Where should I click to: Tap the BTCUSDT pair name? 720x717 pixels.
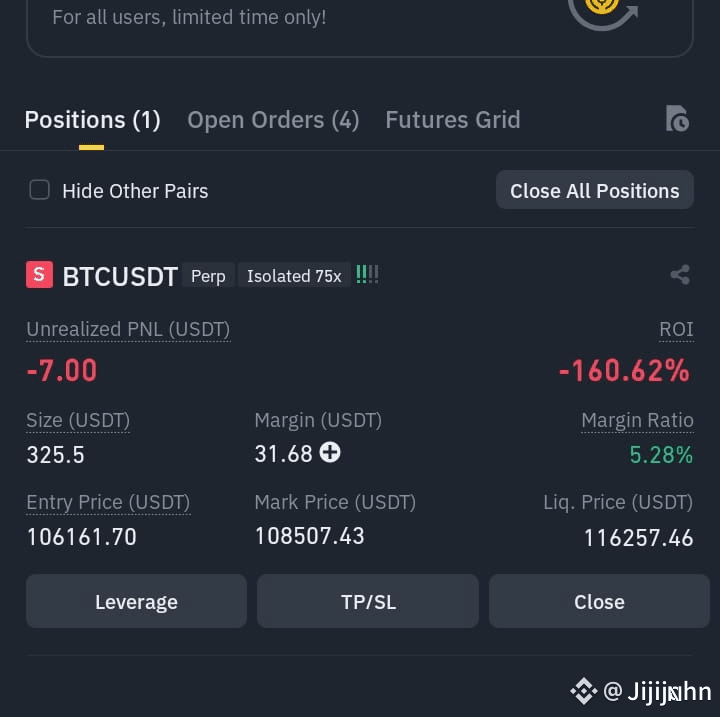[120, 277]
